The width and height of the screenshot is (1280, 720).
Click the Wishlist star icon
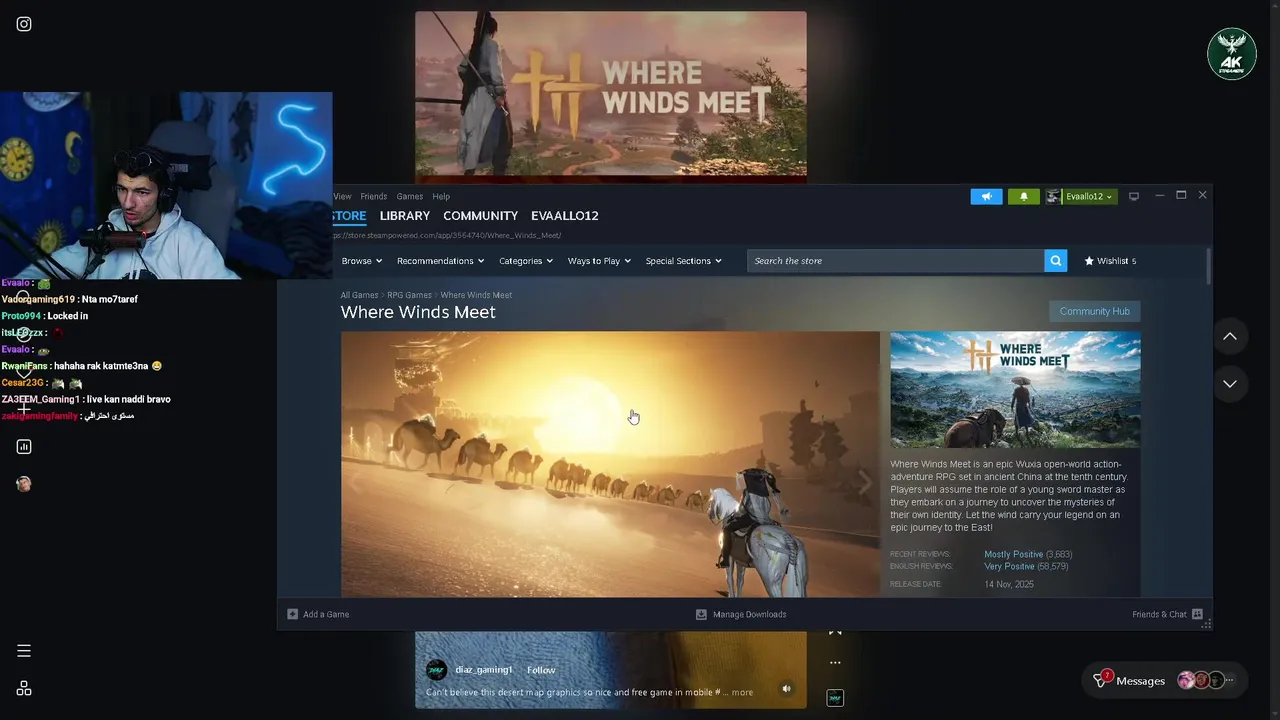tap(1089, 261)
